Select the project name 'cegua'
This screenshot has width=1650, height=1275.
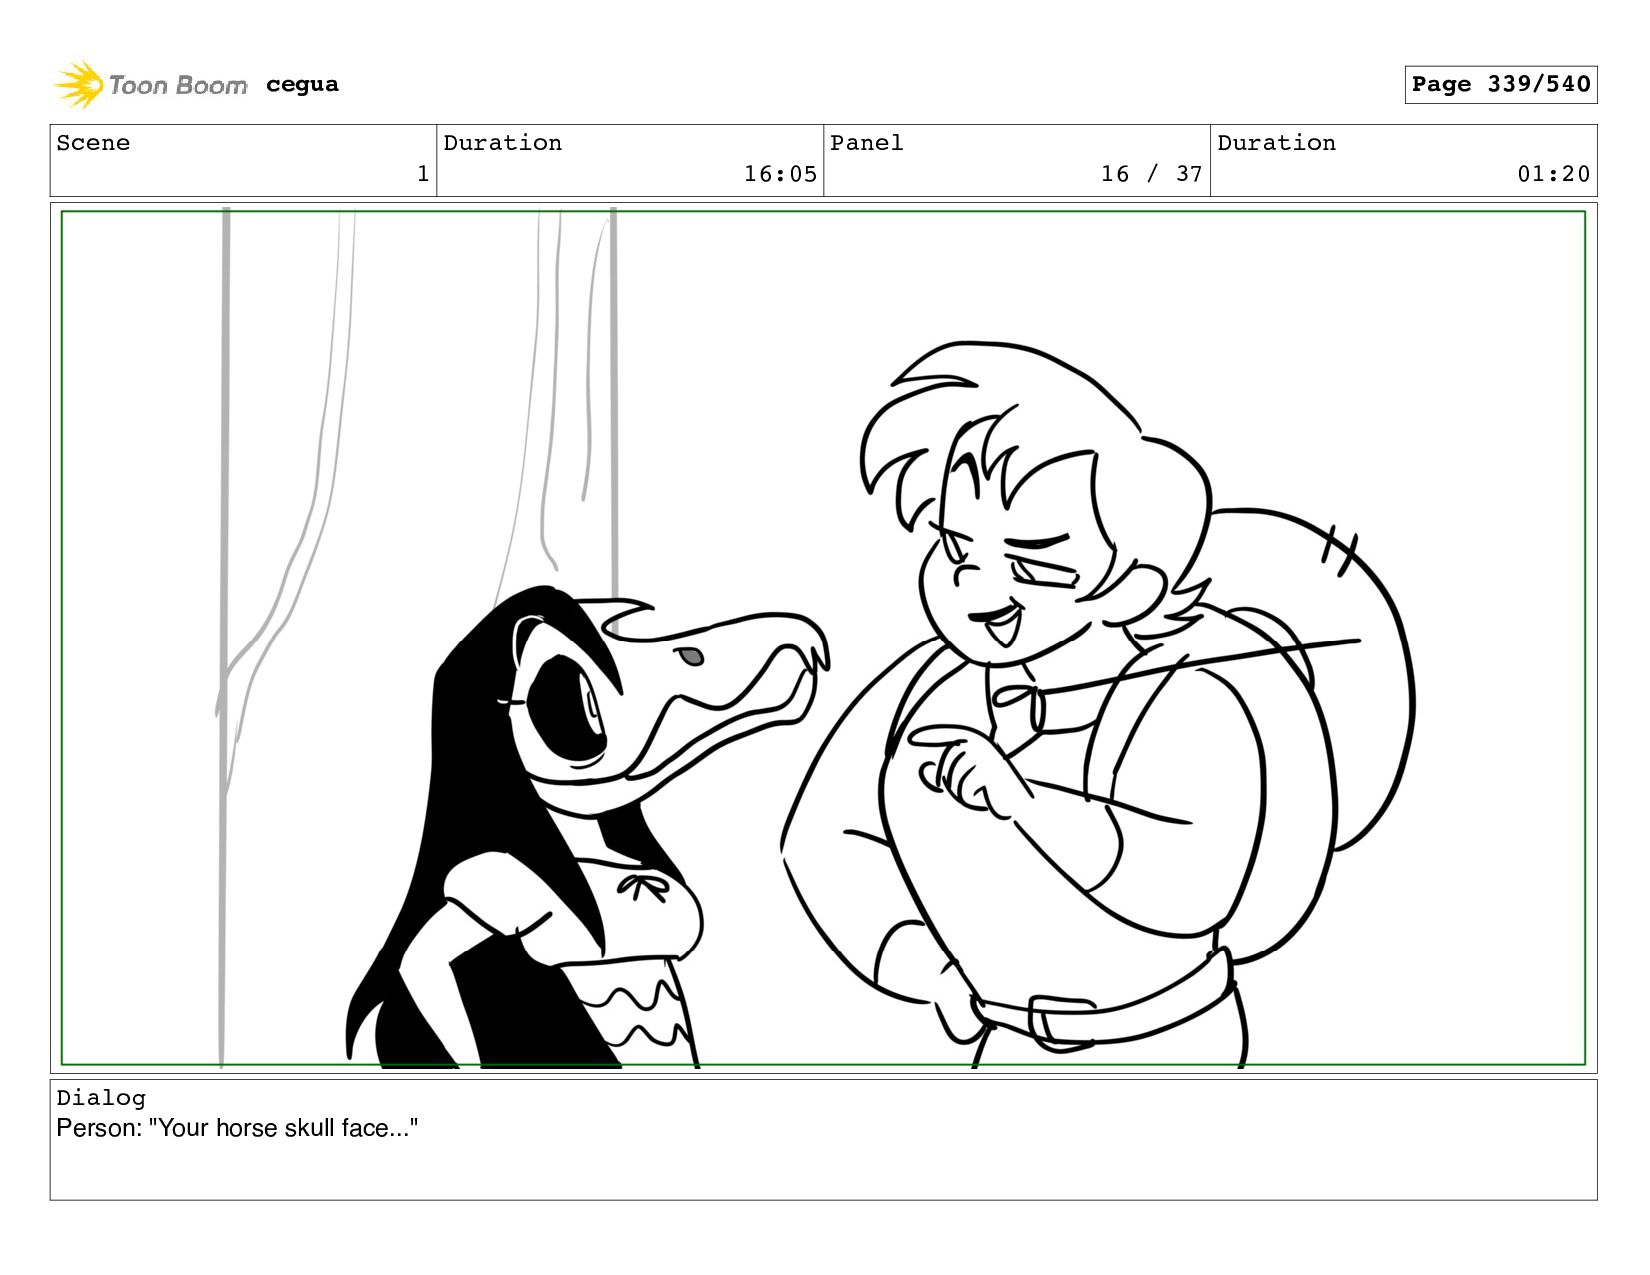[x=302, y=85]
